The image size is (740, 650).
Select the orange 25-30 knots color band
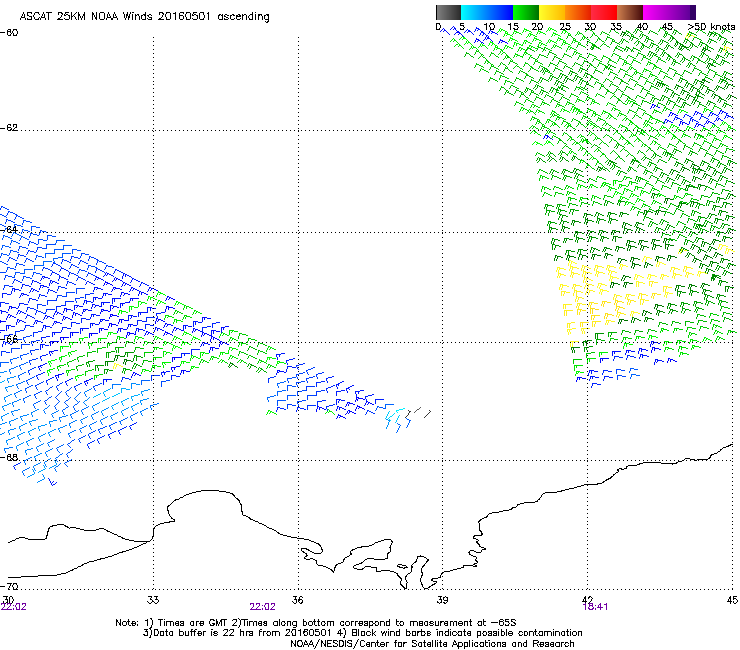click(578, 12)
